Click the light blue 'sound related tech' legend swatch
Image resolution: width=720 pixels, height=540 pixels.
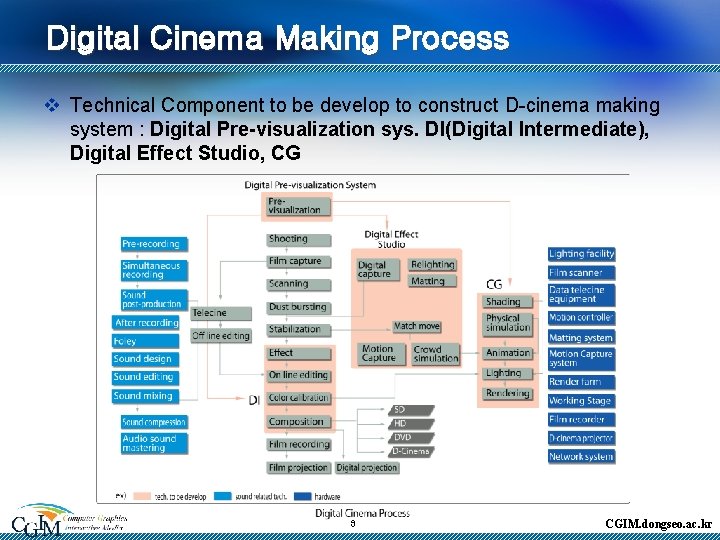pyautogui.click(x=223, y=496)
